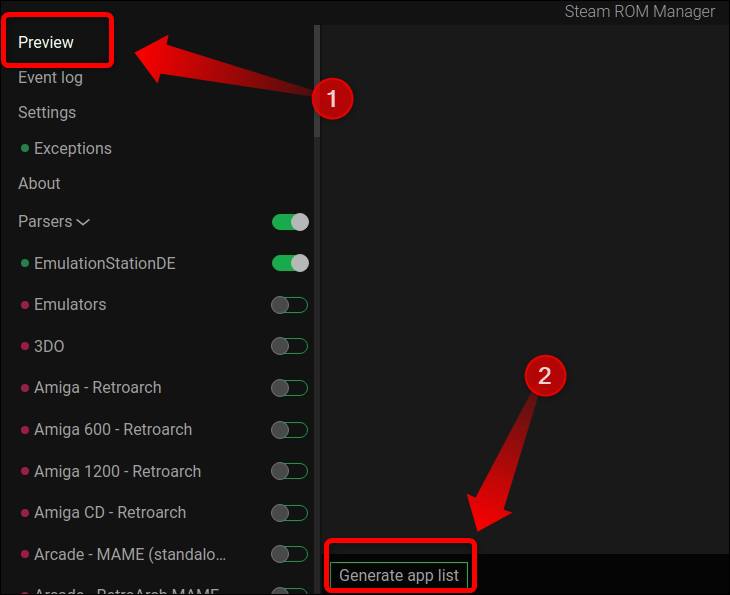Screen dimensions: 730x595
Task: Select the Amiga - Retroarch parser entry
Action: click(x=98, y=387)
